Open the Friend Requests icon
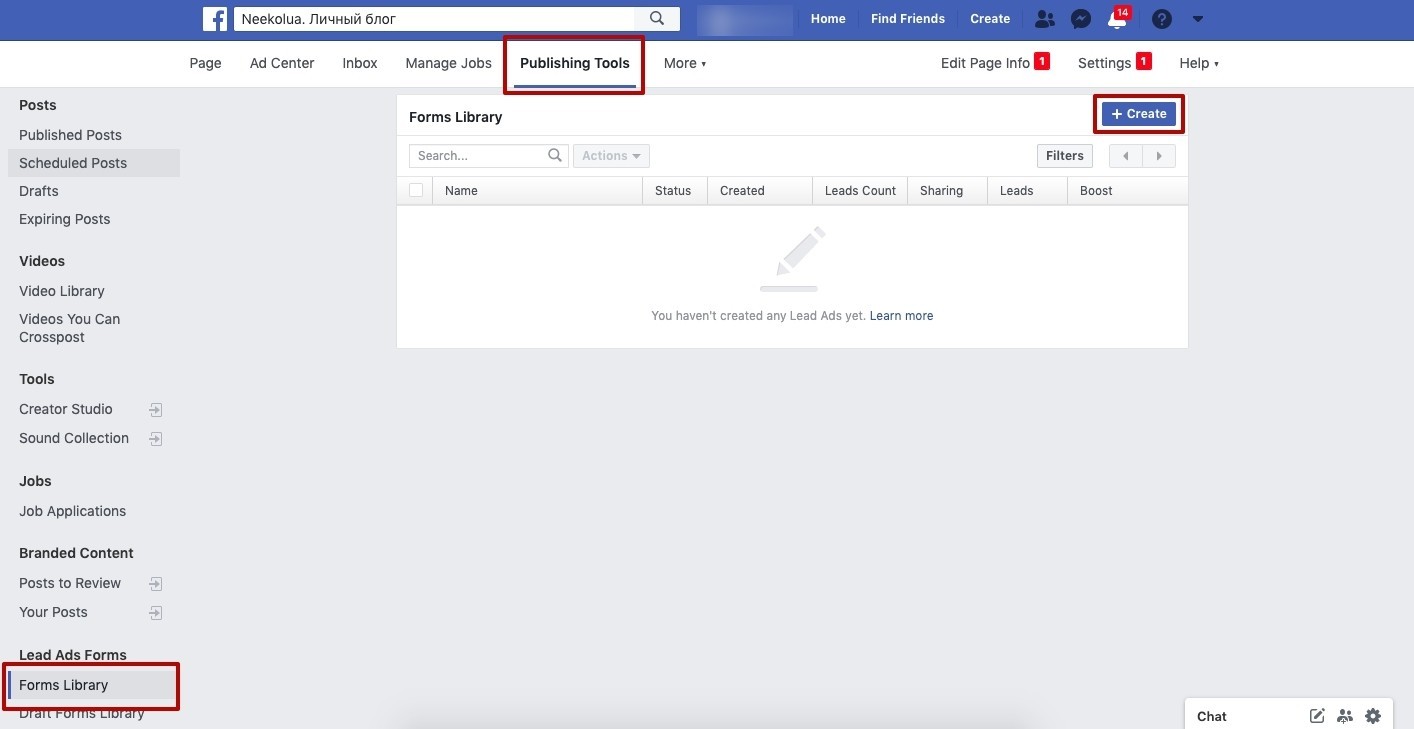Viewport: 1414px width, 729px height. coord(1044,18)
